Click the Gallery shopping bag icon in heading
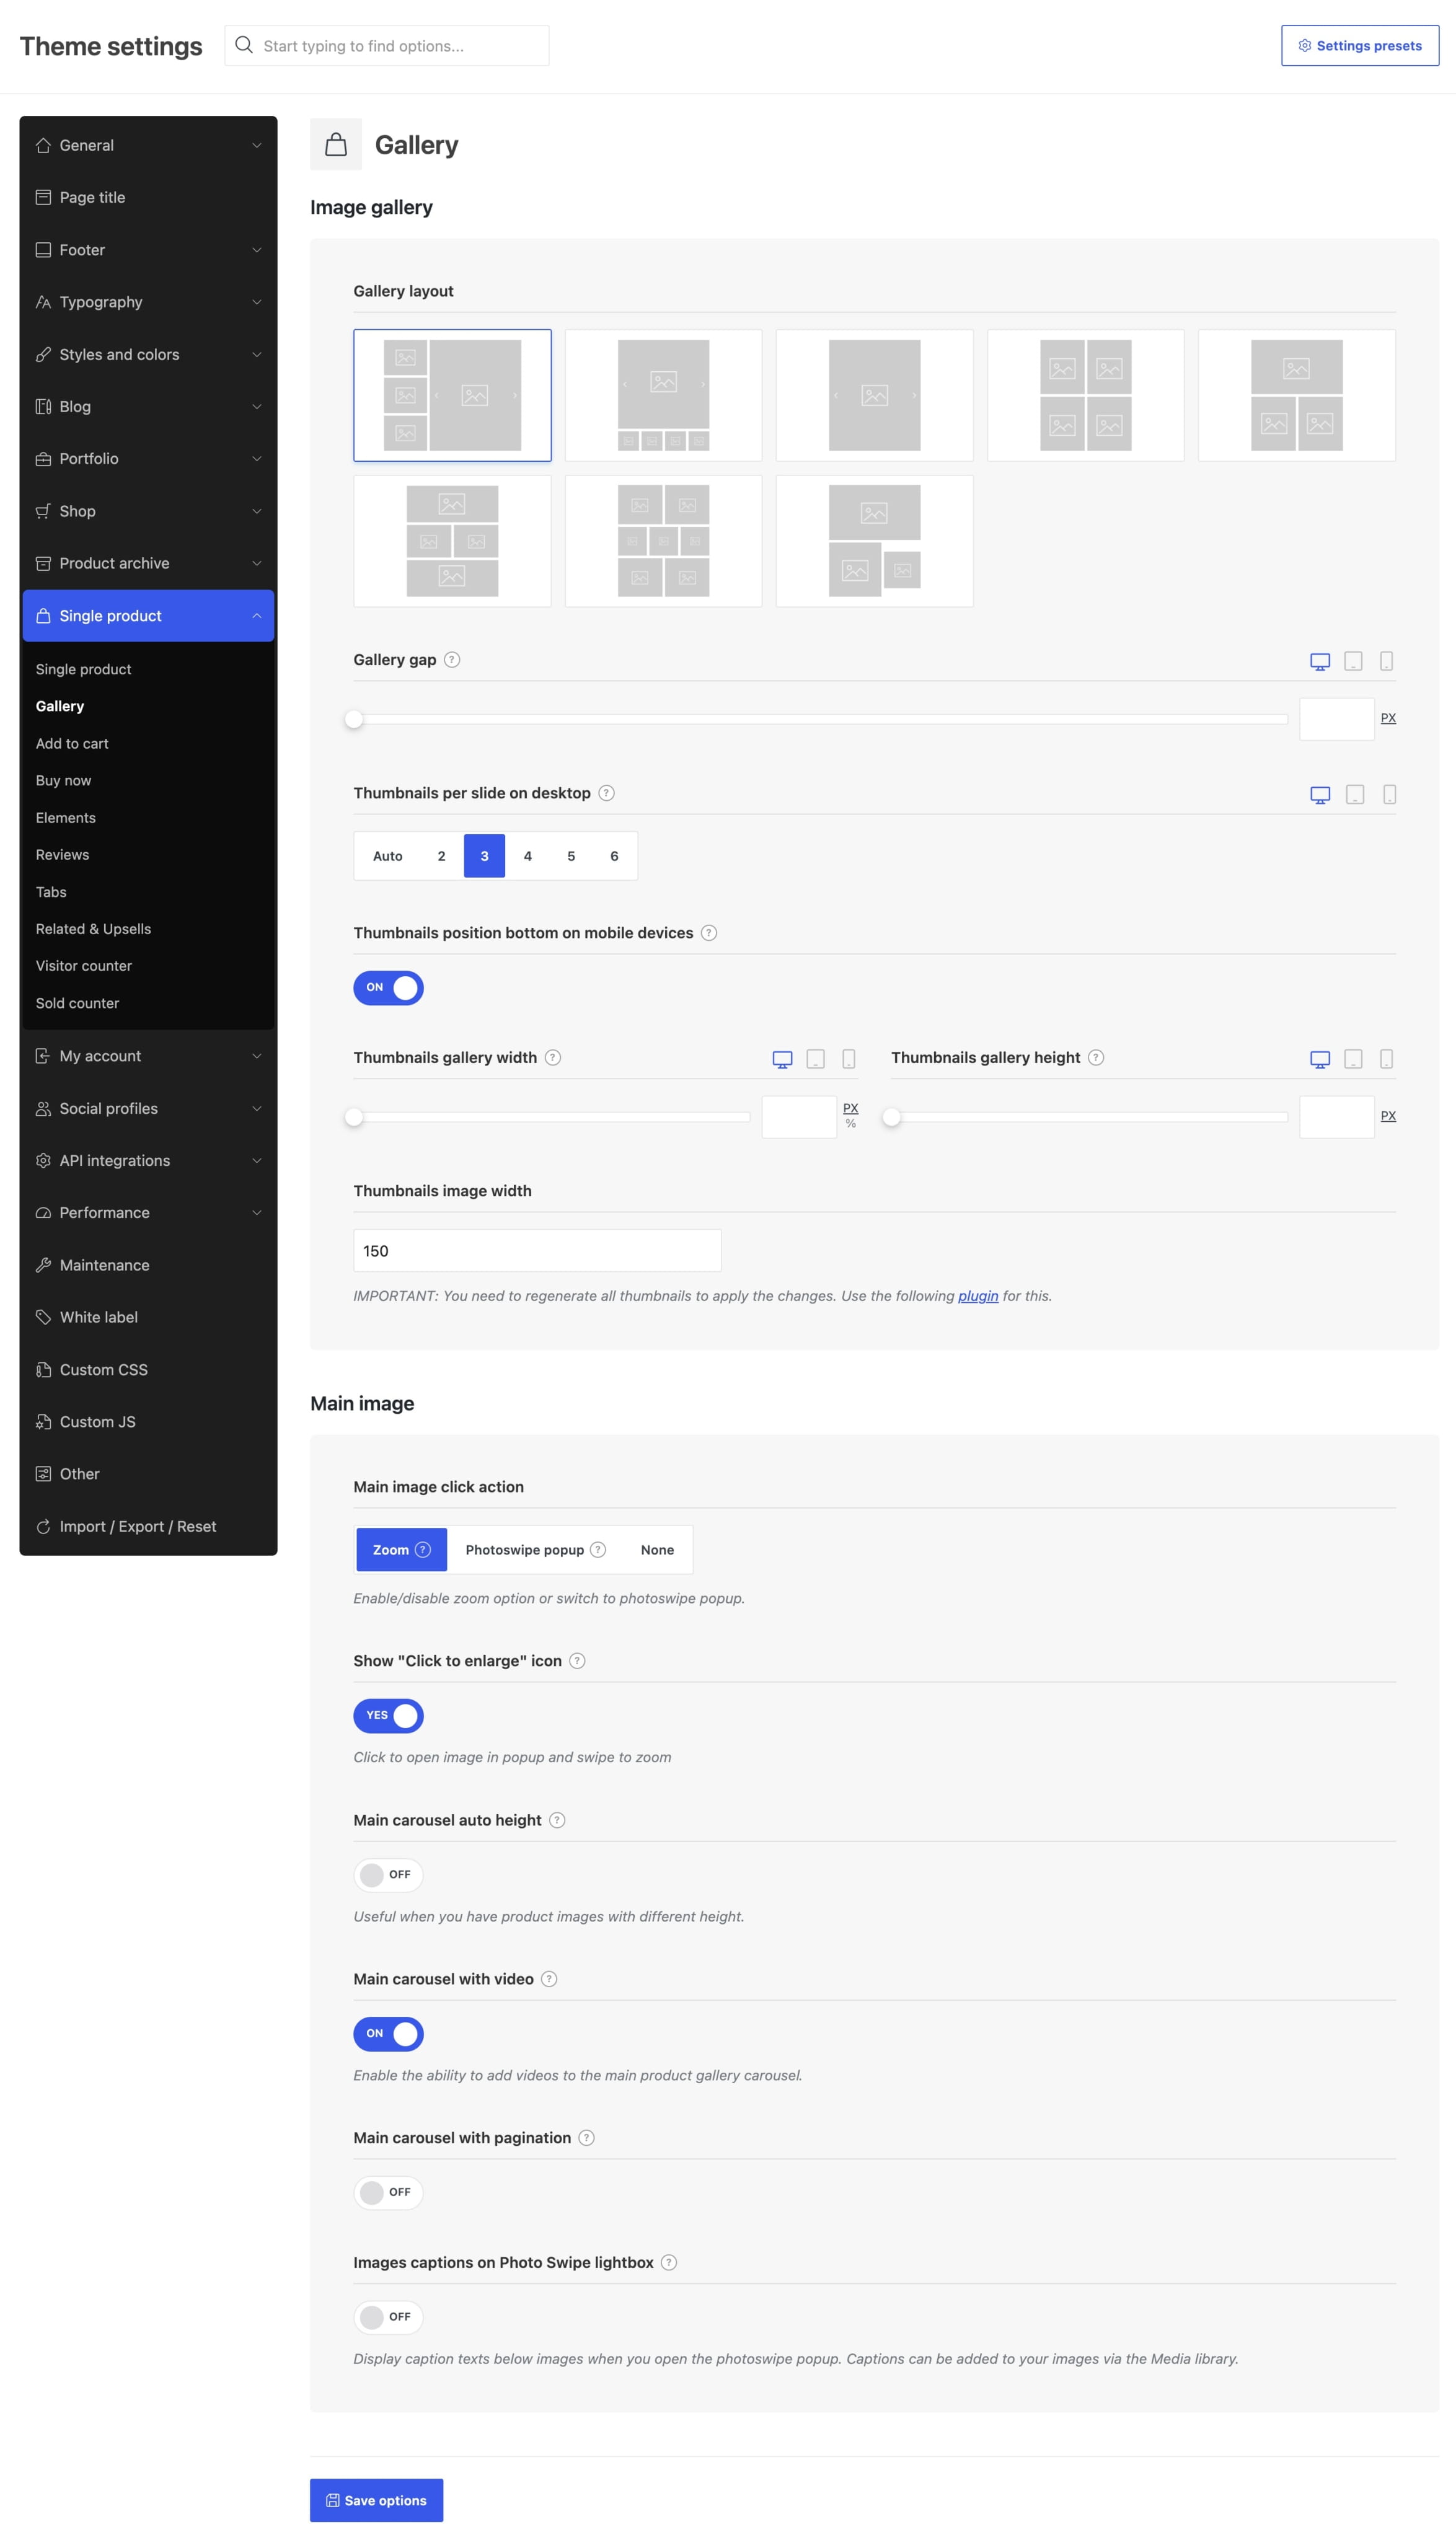The width and height of the screenshot is (1456, 2540). (336, 145)
